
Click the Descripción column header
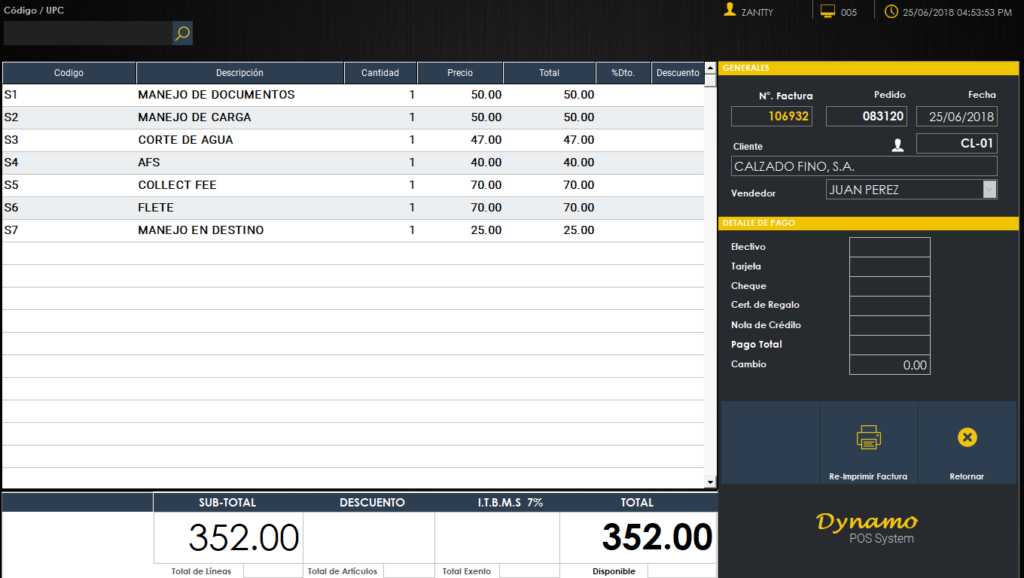click(x=240, y=73)
